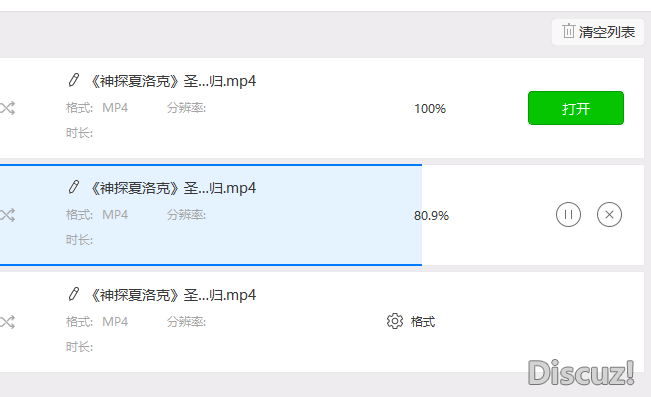This screenshot has width=651, height=397.
Task: Select the third file's name text
Action: 173,295
